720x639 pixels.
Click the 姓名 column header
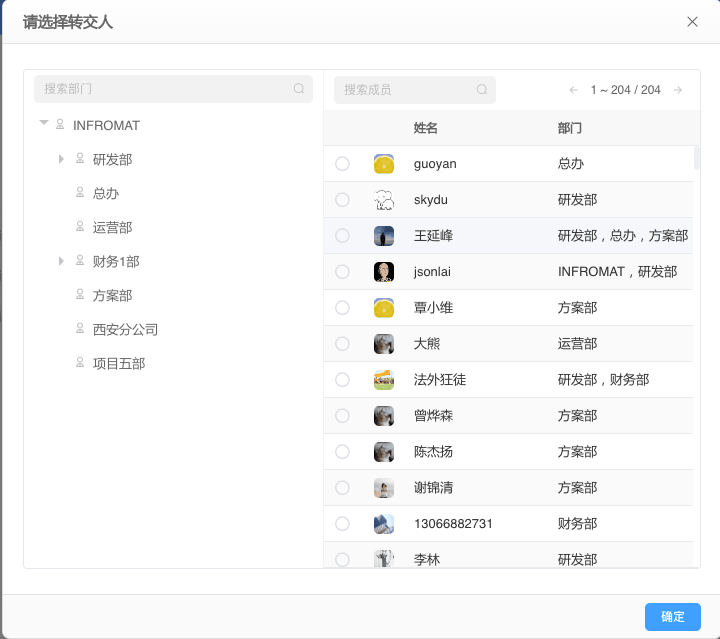(426, 128)
